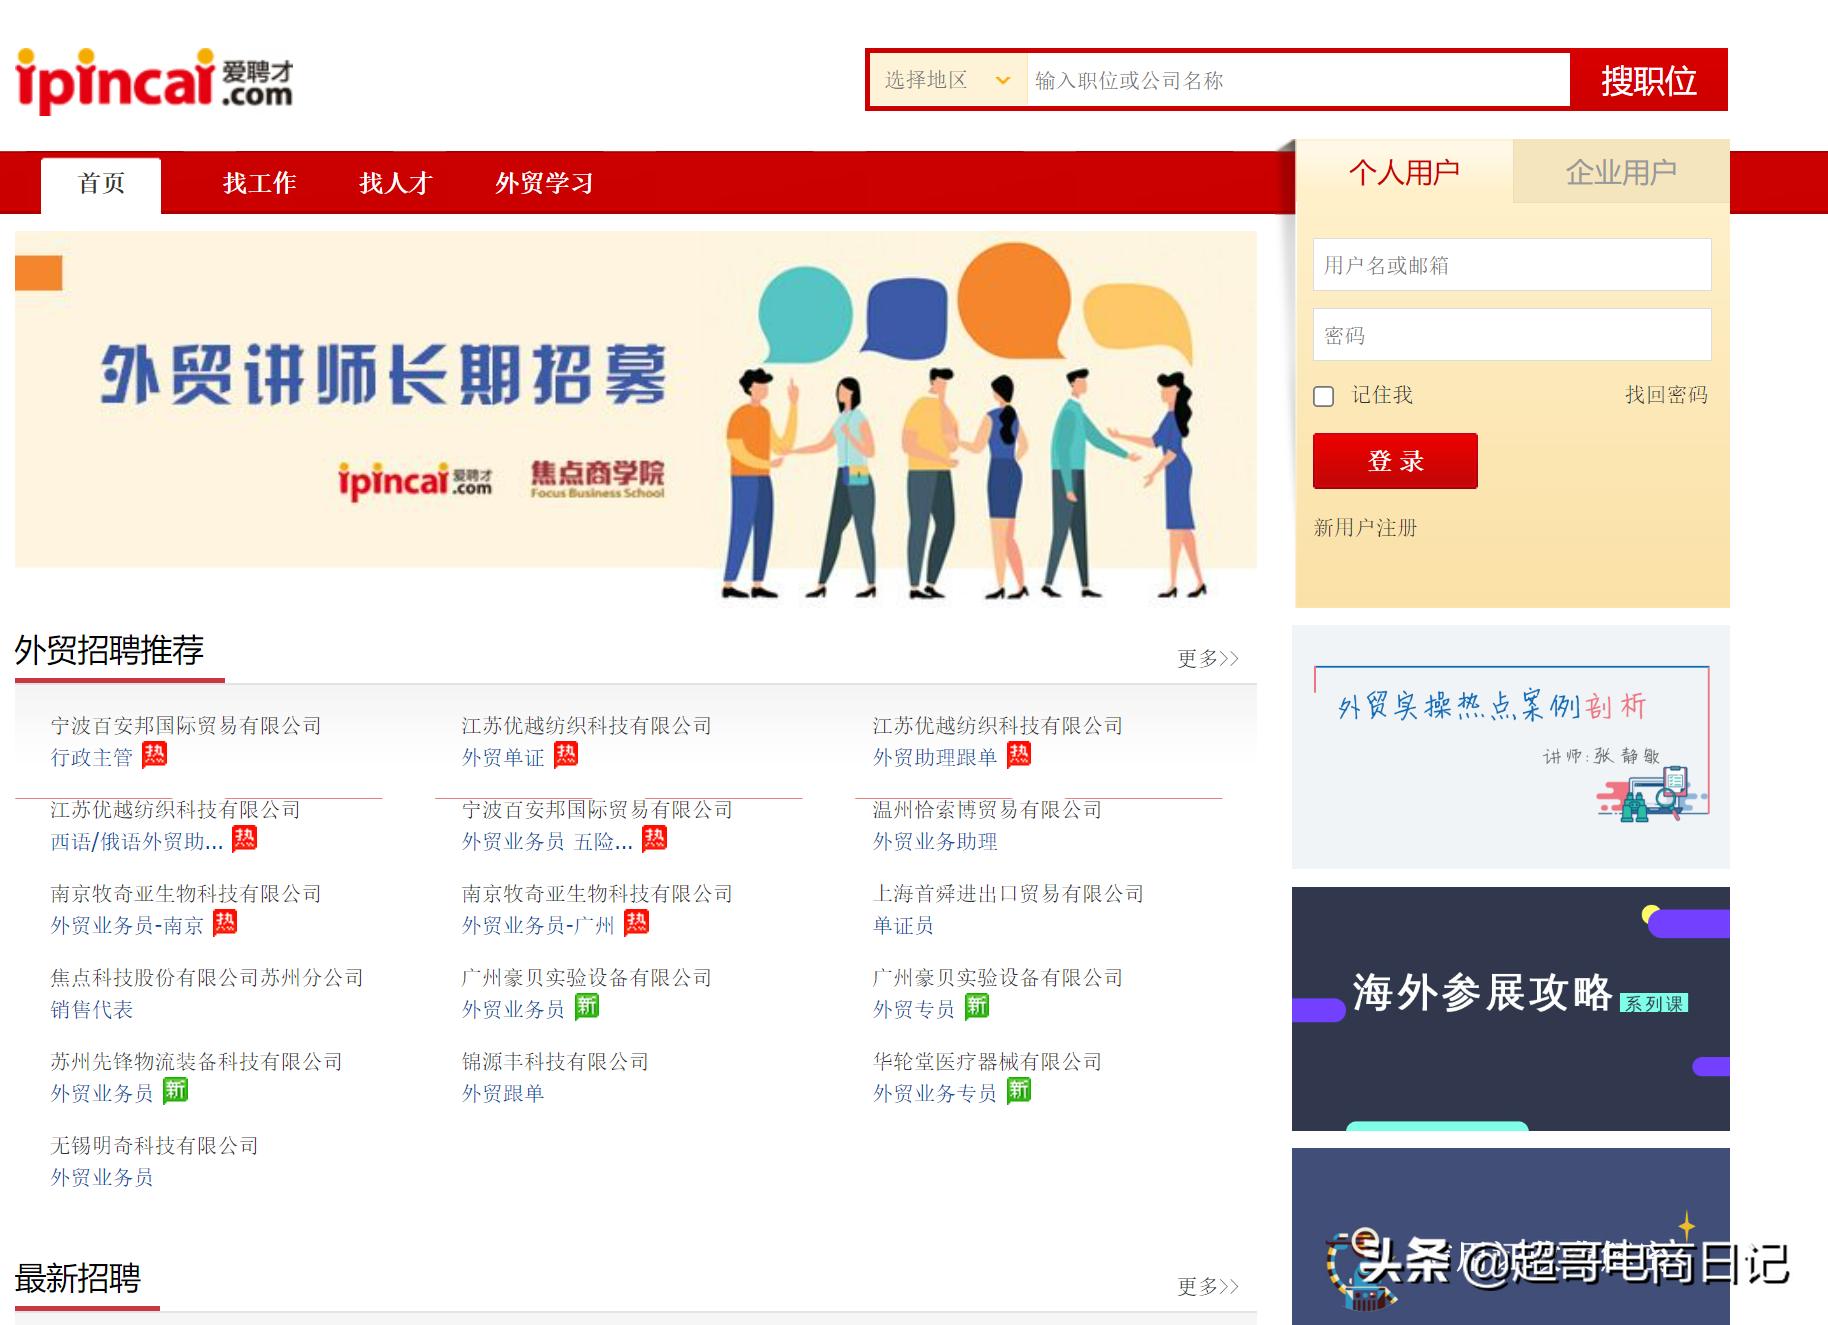Click the 新 badge beside 外贸业务专员

click(1018, 1091)
